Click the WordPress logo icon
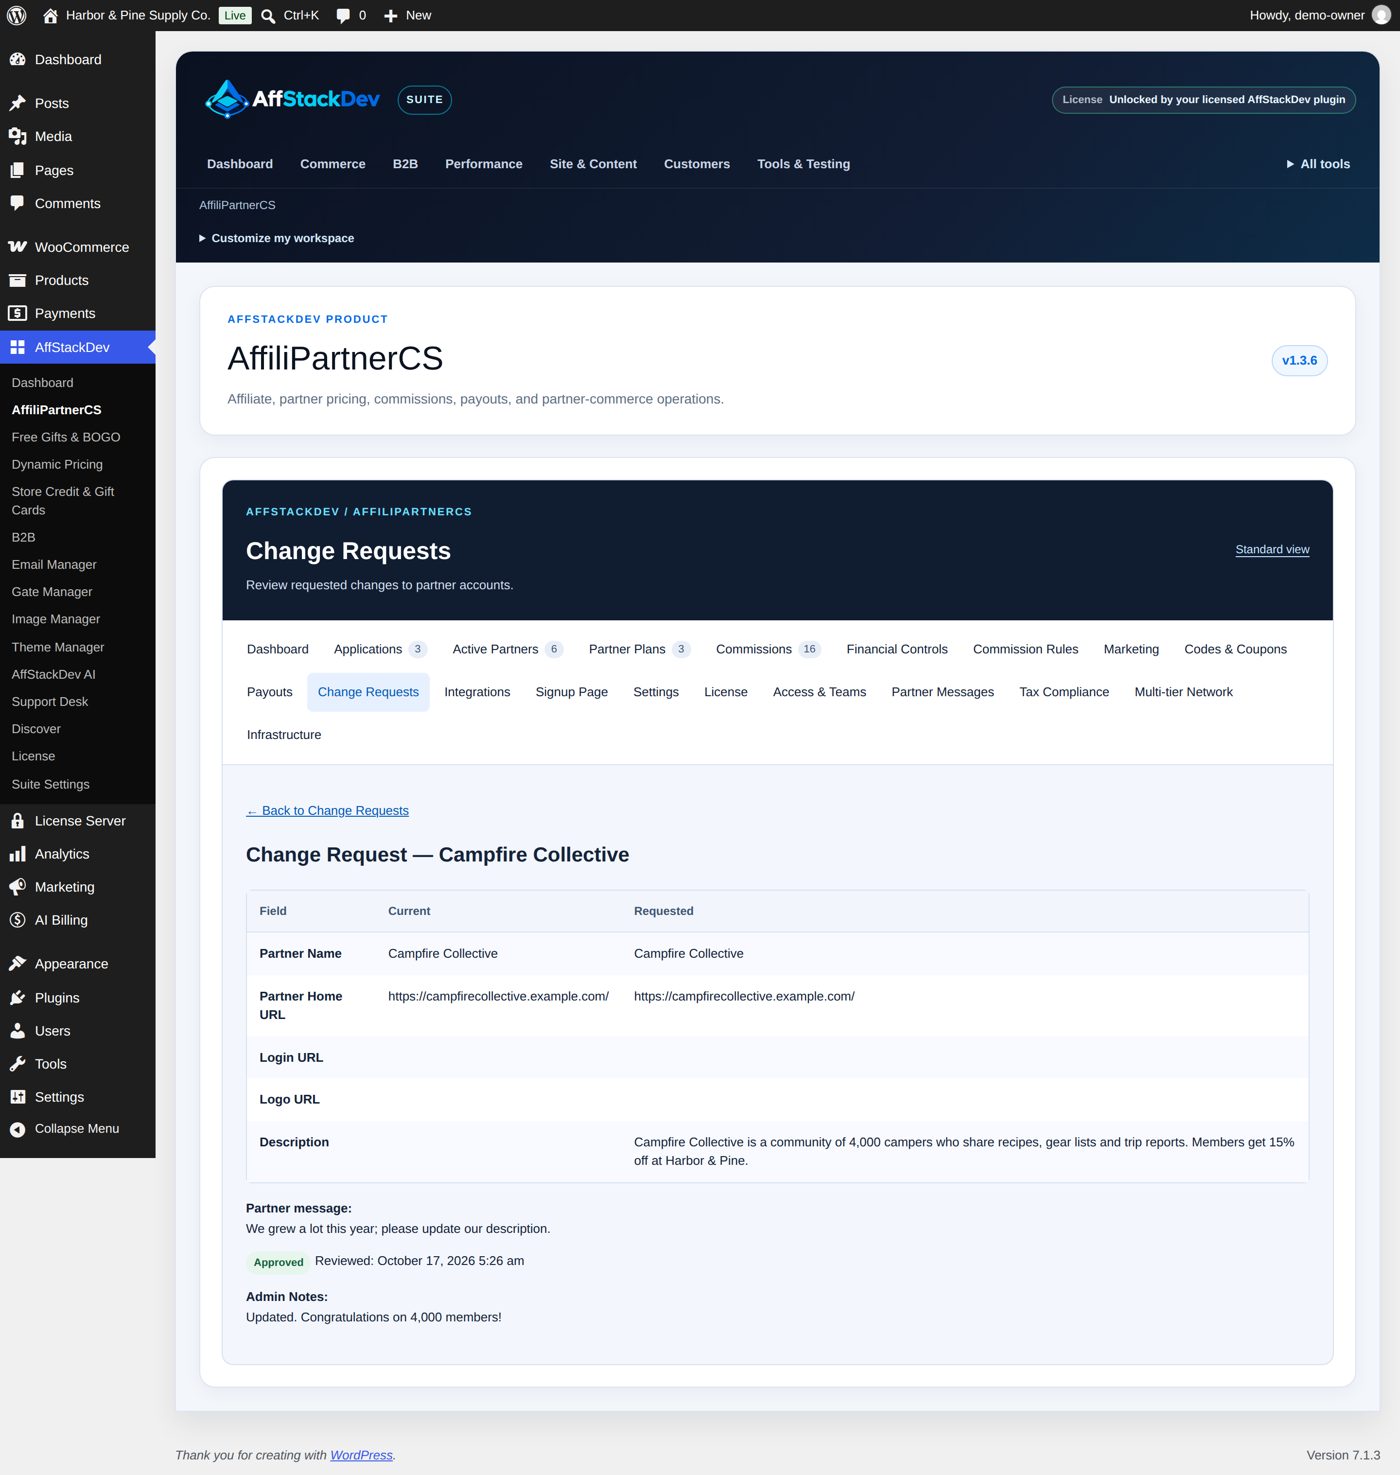Image resolution: width=1400 pixels, height=1475 pixels. click(x=17, y=15)
